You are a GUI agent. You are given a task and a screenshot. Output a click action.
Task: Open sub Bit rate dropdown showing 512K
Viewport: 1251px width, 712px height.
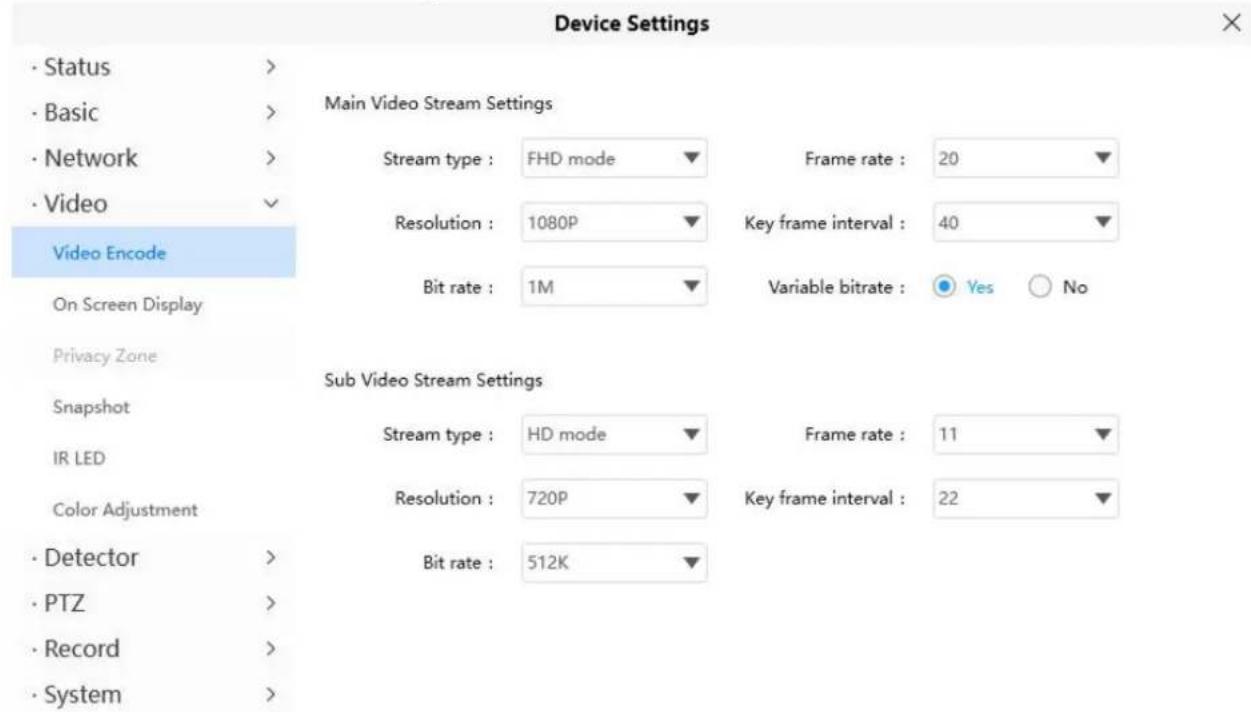[x=614, y=562]
